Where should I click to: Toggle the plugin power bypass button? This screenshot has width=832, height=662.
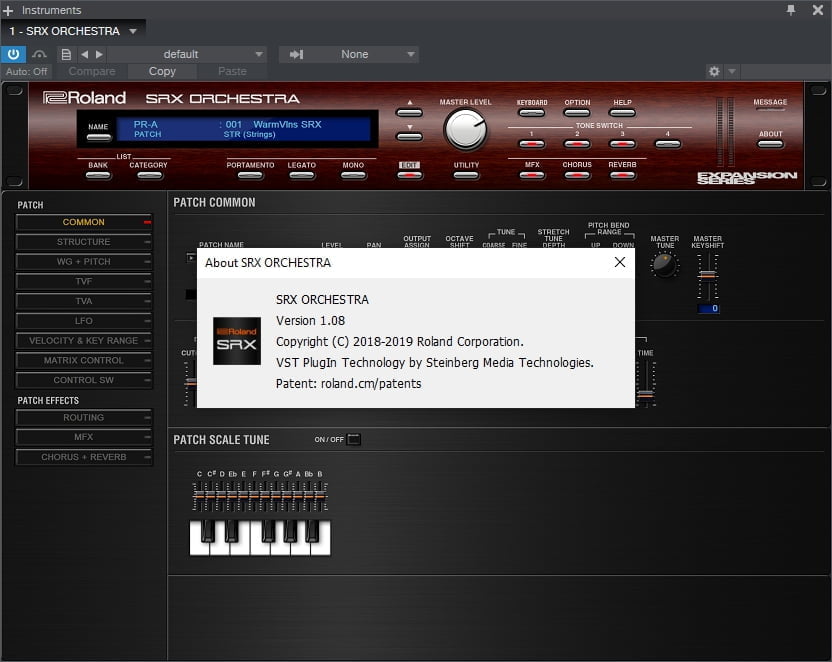click(13, 54)
